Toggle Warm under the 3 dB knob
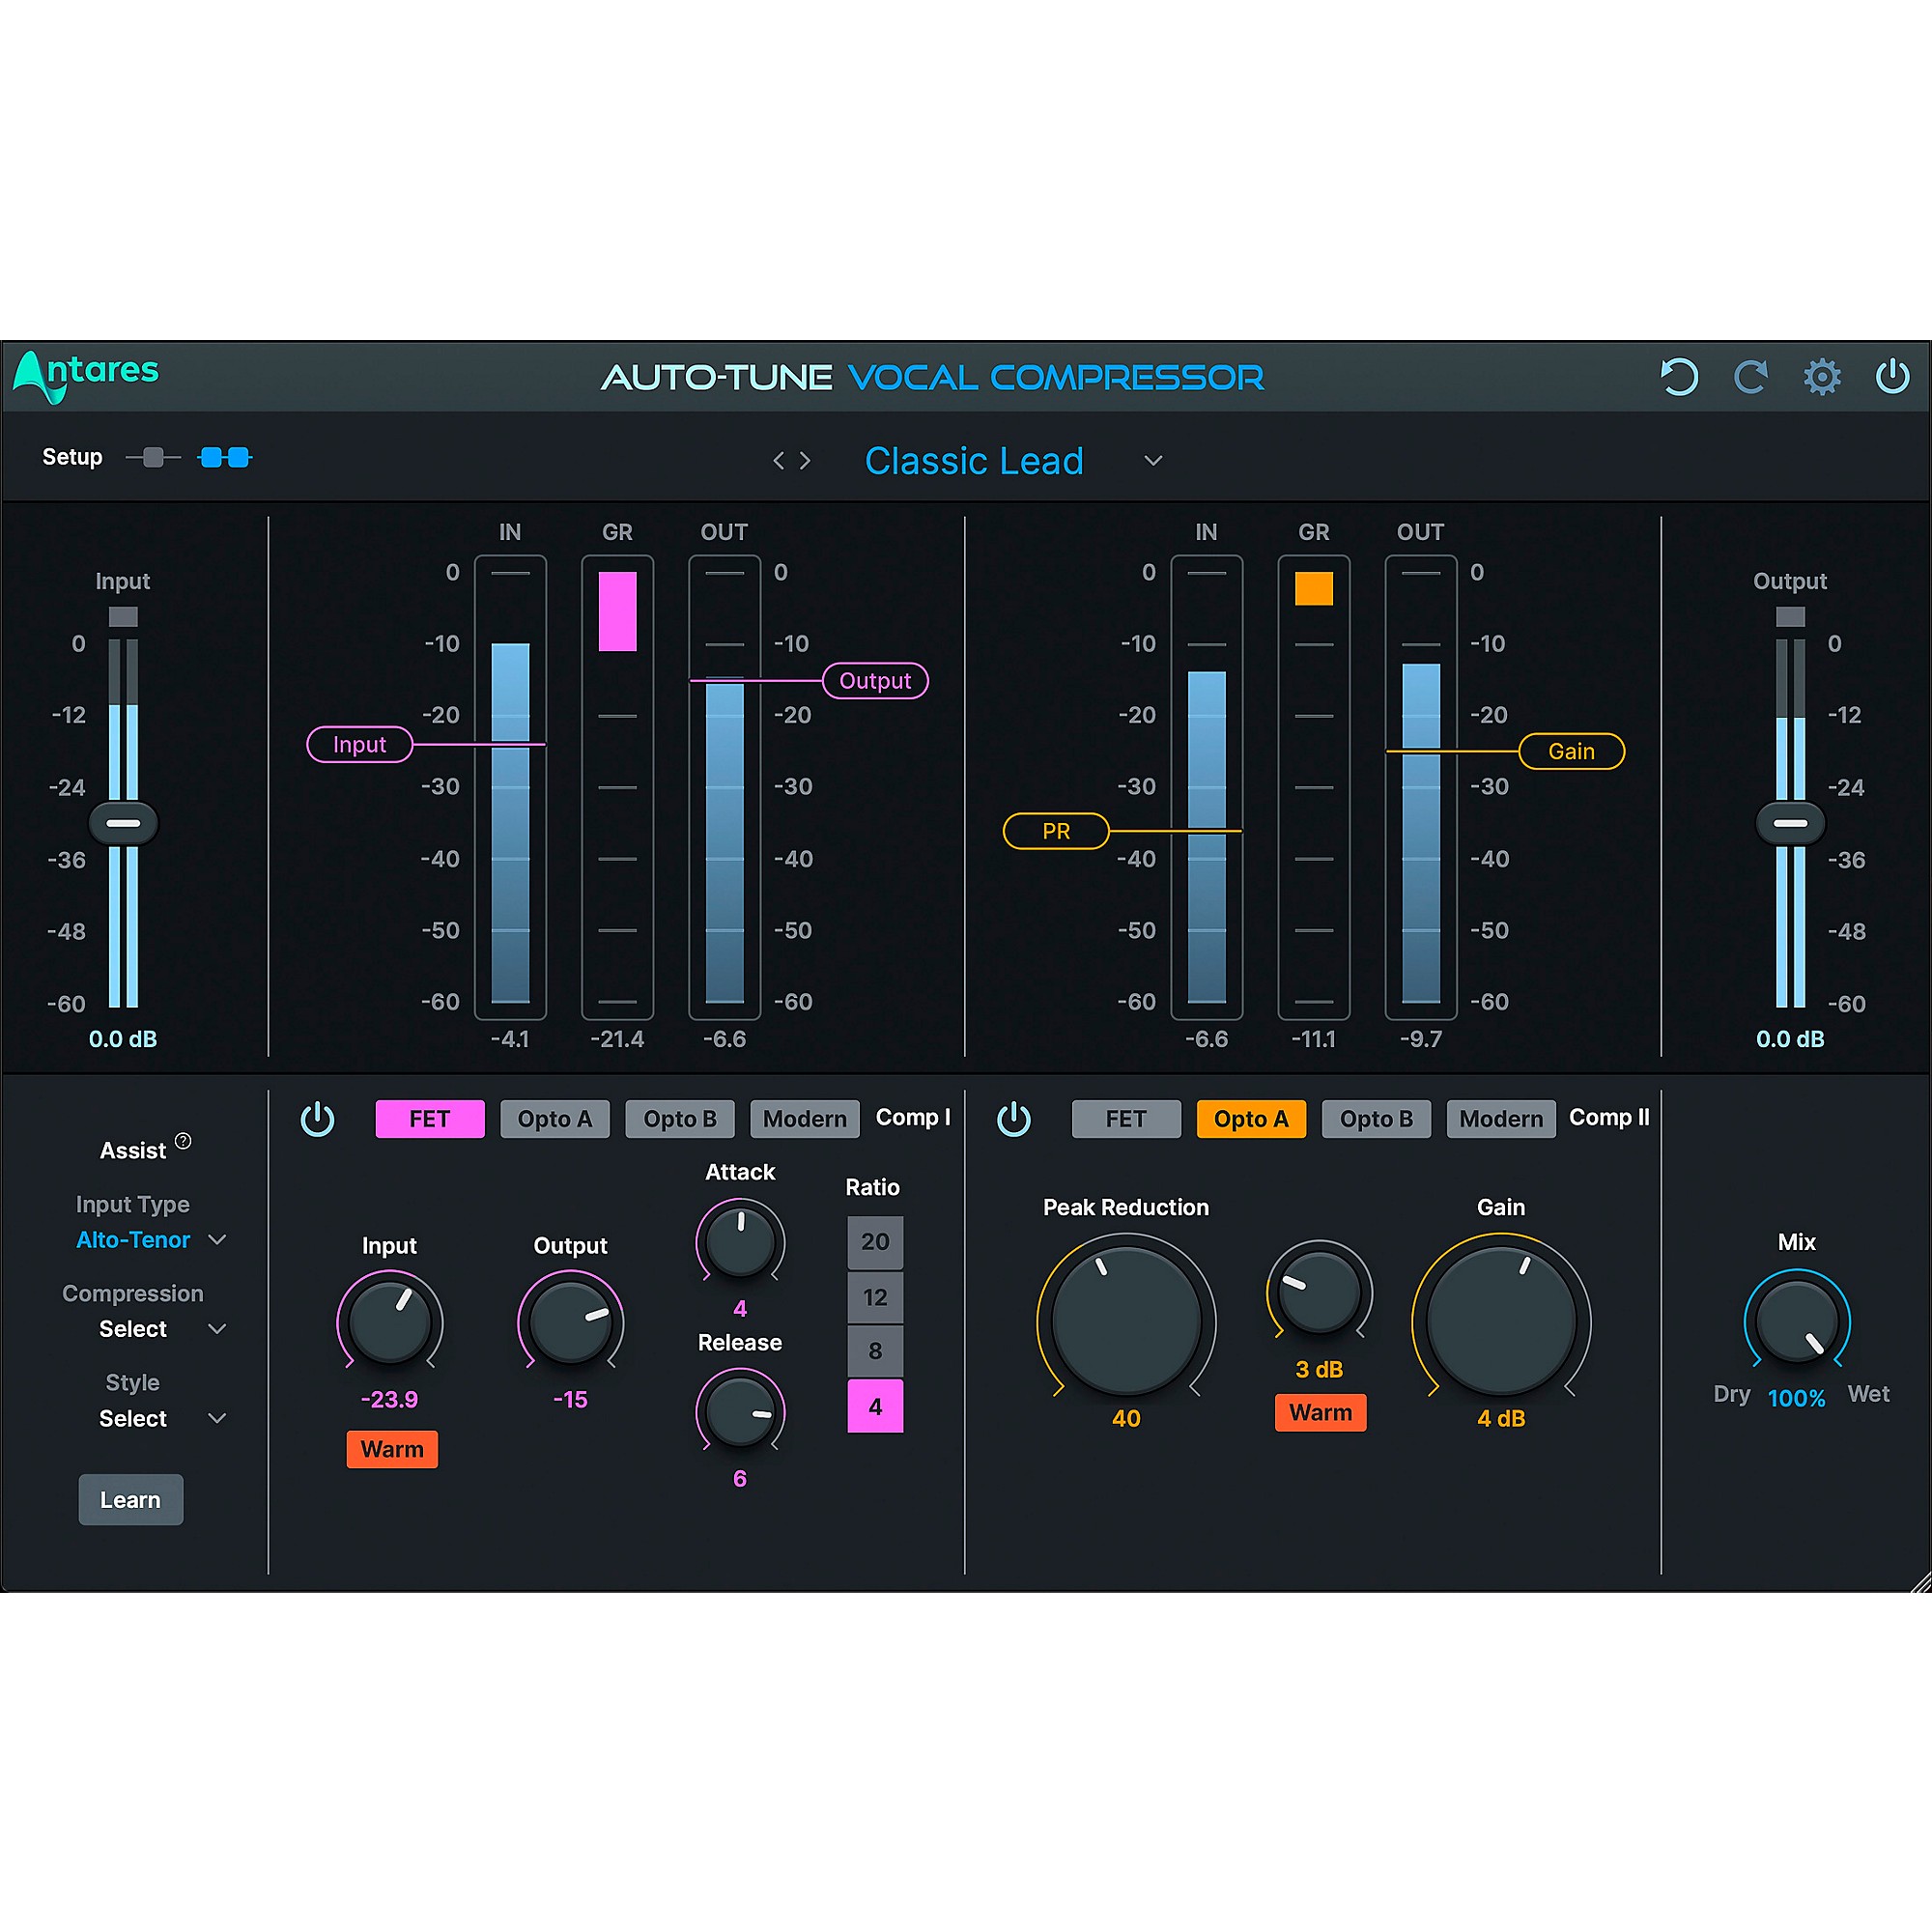1932x1932 pixels. pyautogui.click(x=1320, y=1413)
